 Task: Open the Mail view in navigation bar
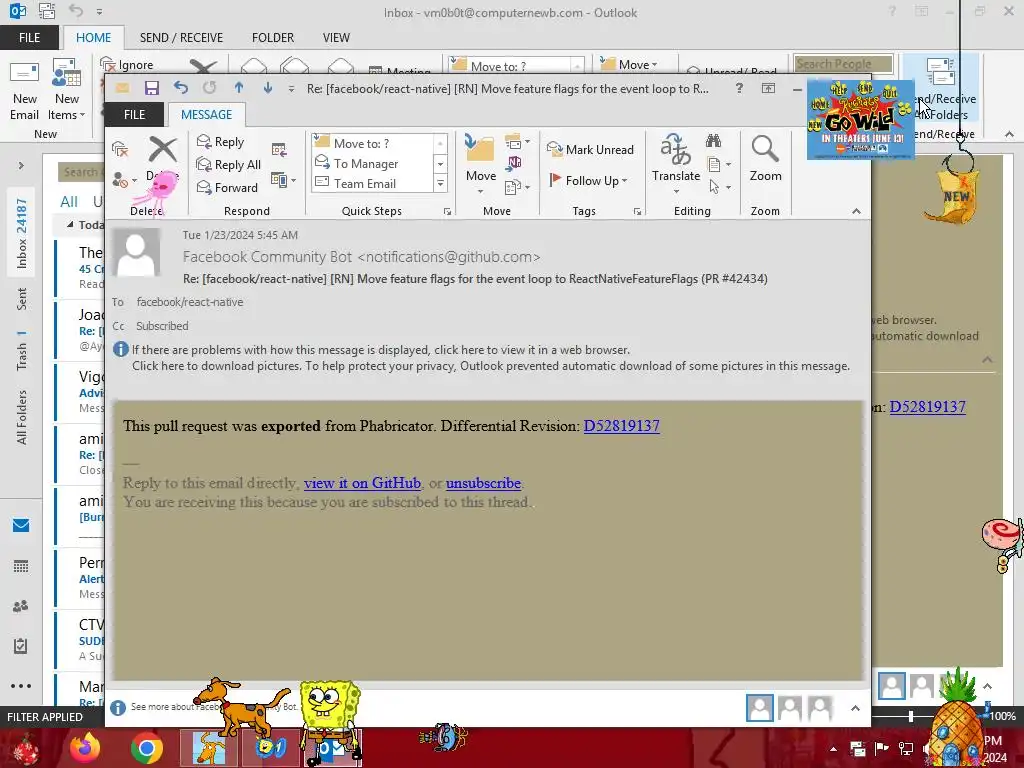21,525
